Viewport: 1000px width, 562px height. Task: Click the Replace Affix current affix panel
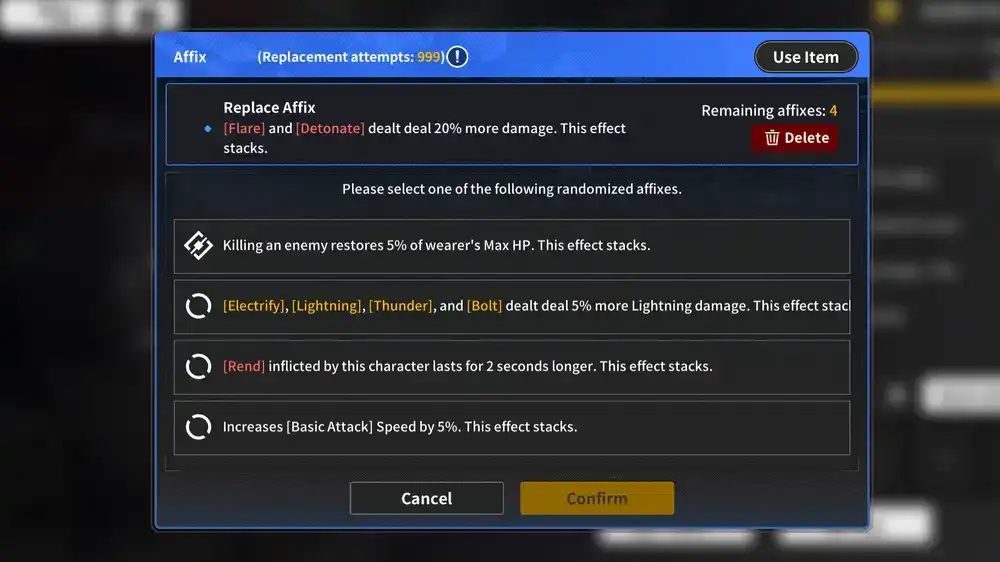[x=511, y=124]
